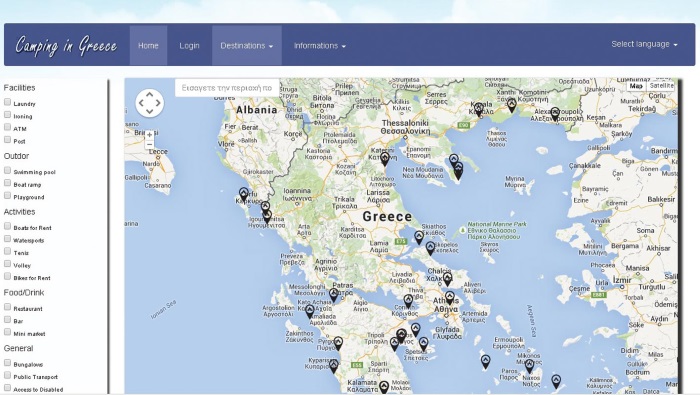This screenshot has width=700, height=395.
Task: Click the camping marker near Spetses
Action: click(423, 344)
